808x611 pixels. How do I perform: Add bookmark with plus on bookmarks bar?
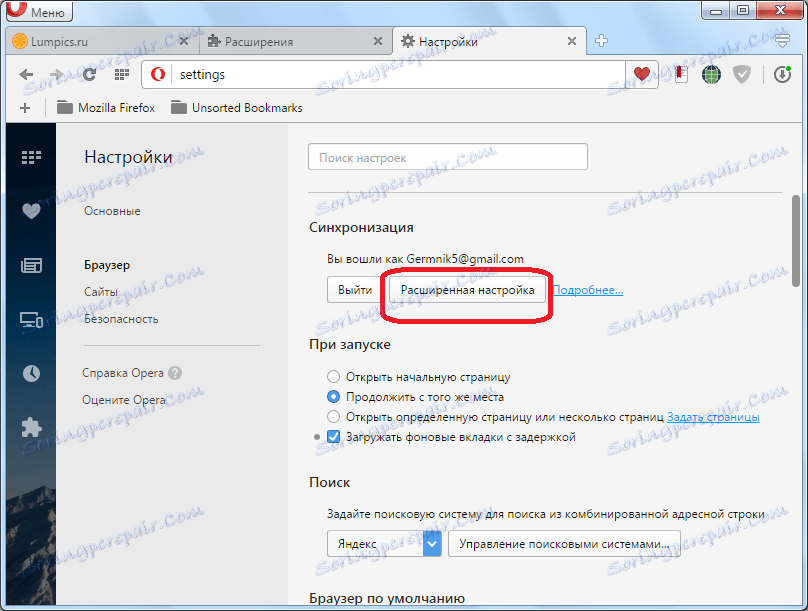(x=25, y=108)
